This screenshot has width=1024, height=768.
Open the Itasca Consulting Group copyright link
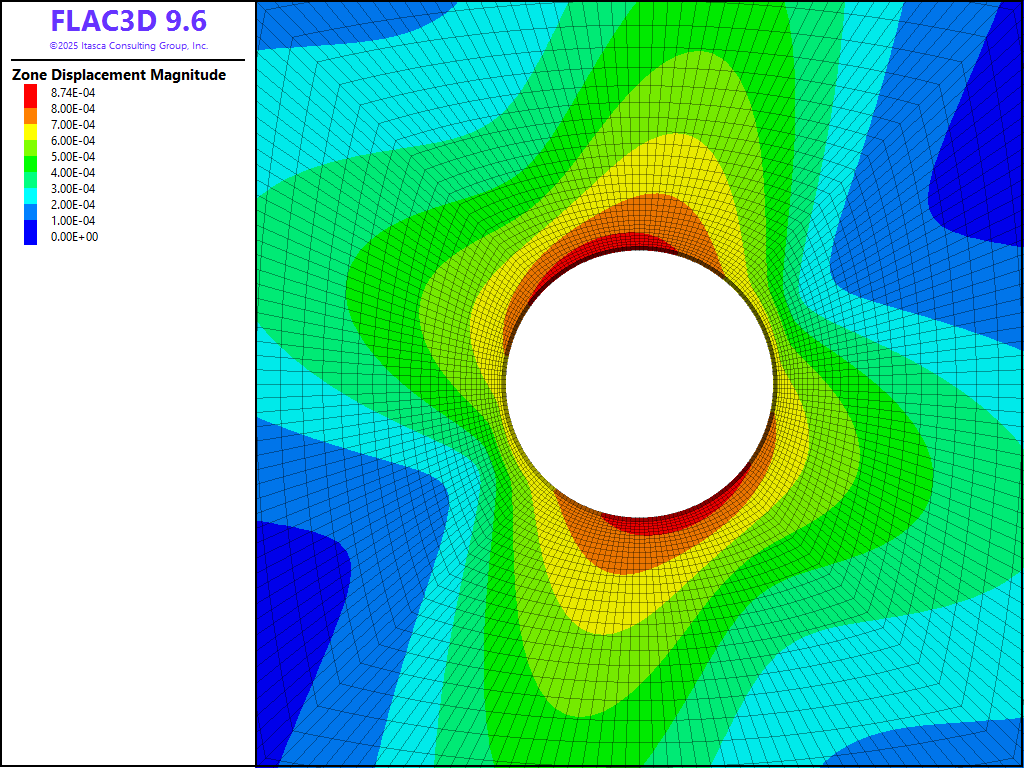pos(128,46)
